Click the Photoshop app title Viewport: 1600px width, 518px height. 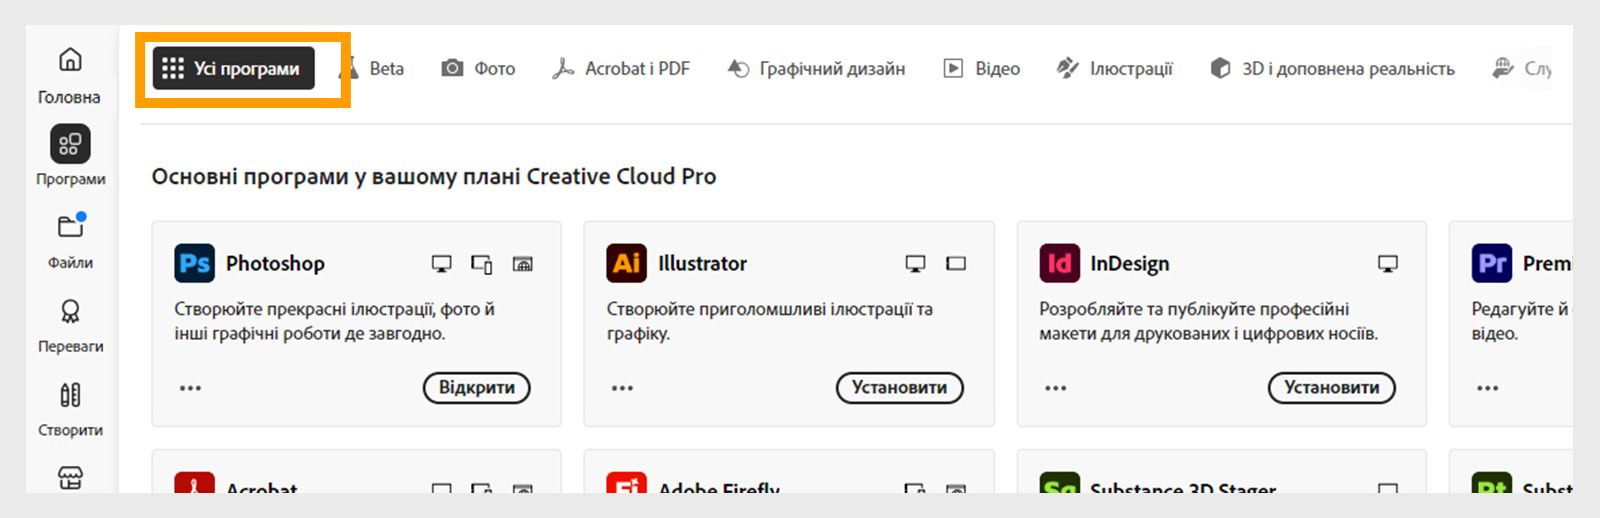pos(275,264)
